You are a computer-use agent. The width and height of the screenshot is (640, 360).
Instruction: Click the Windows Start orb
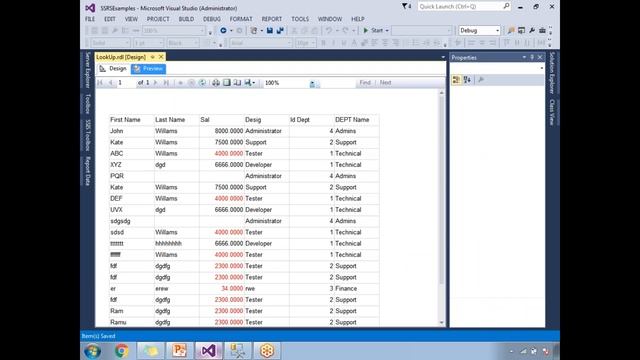click(x=93, y=351)
